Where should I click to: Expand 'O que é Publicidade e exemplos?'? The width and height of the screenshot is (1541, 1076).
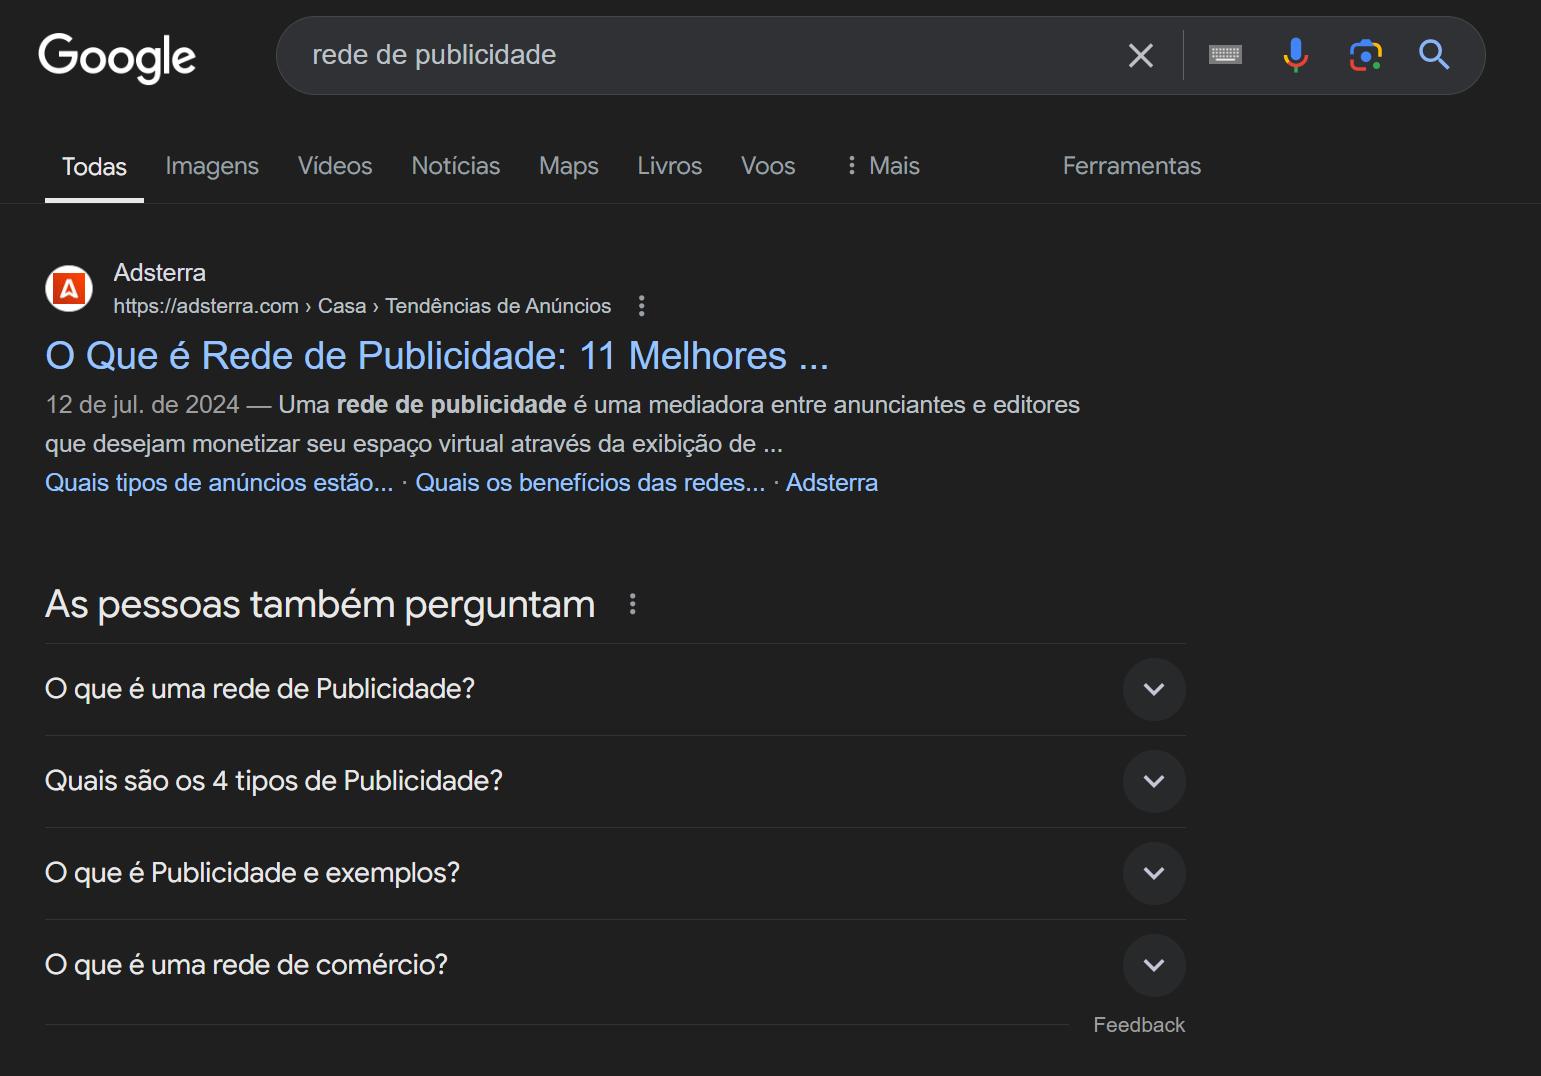(x=1154, y=873)
